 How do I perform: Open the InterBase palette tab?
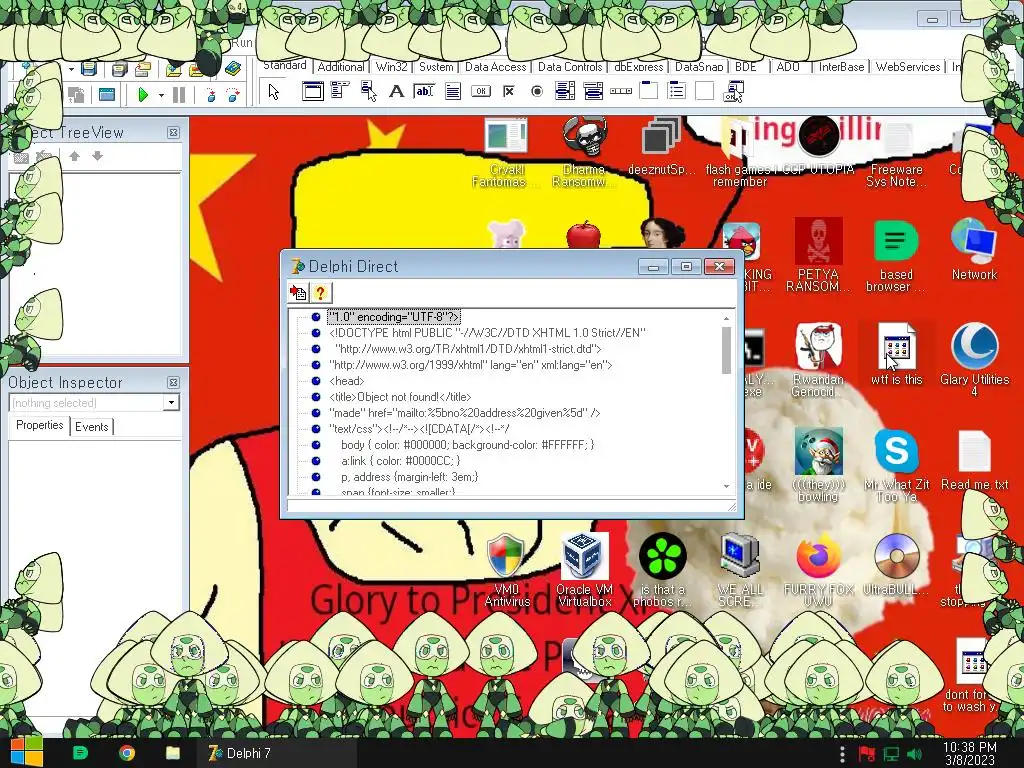pyautogui.click(x=842, y=67)
